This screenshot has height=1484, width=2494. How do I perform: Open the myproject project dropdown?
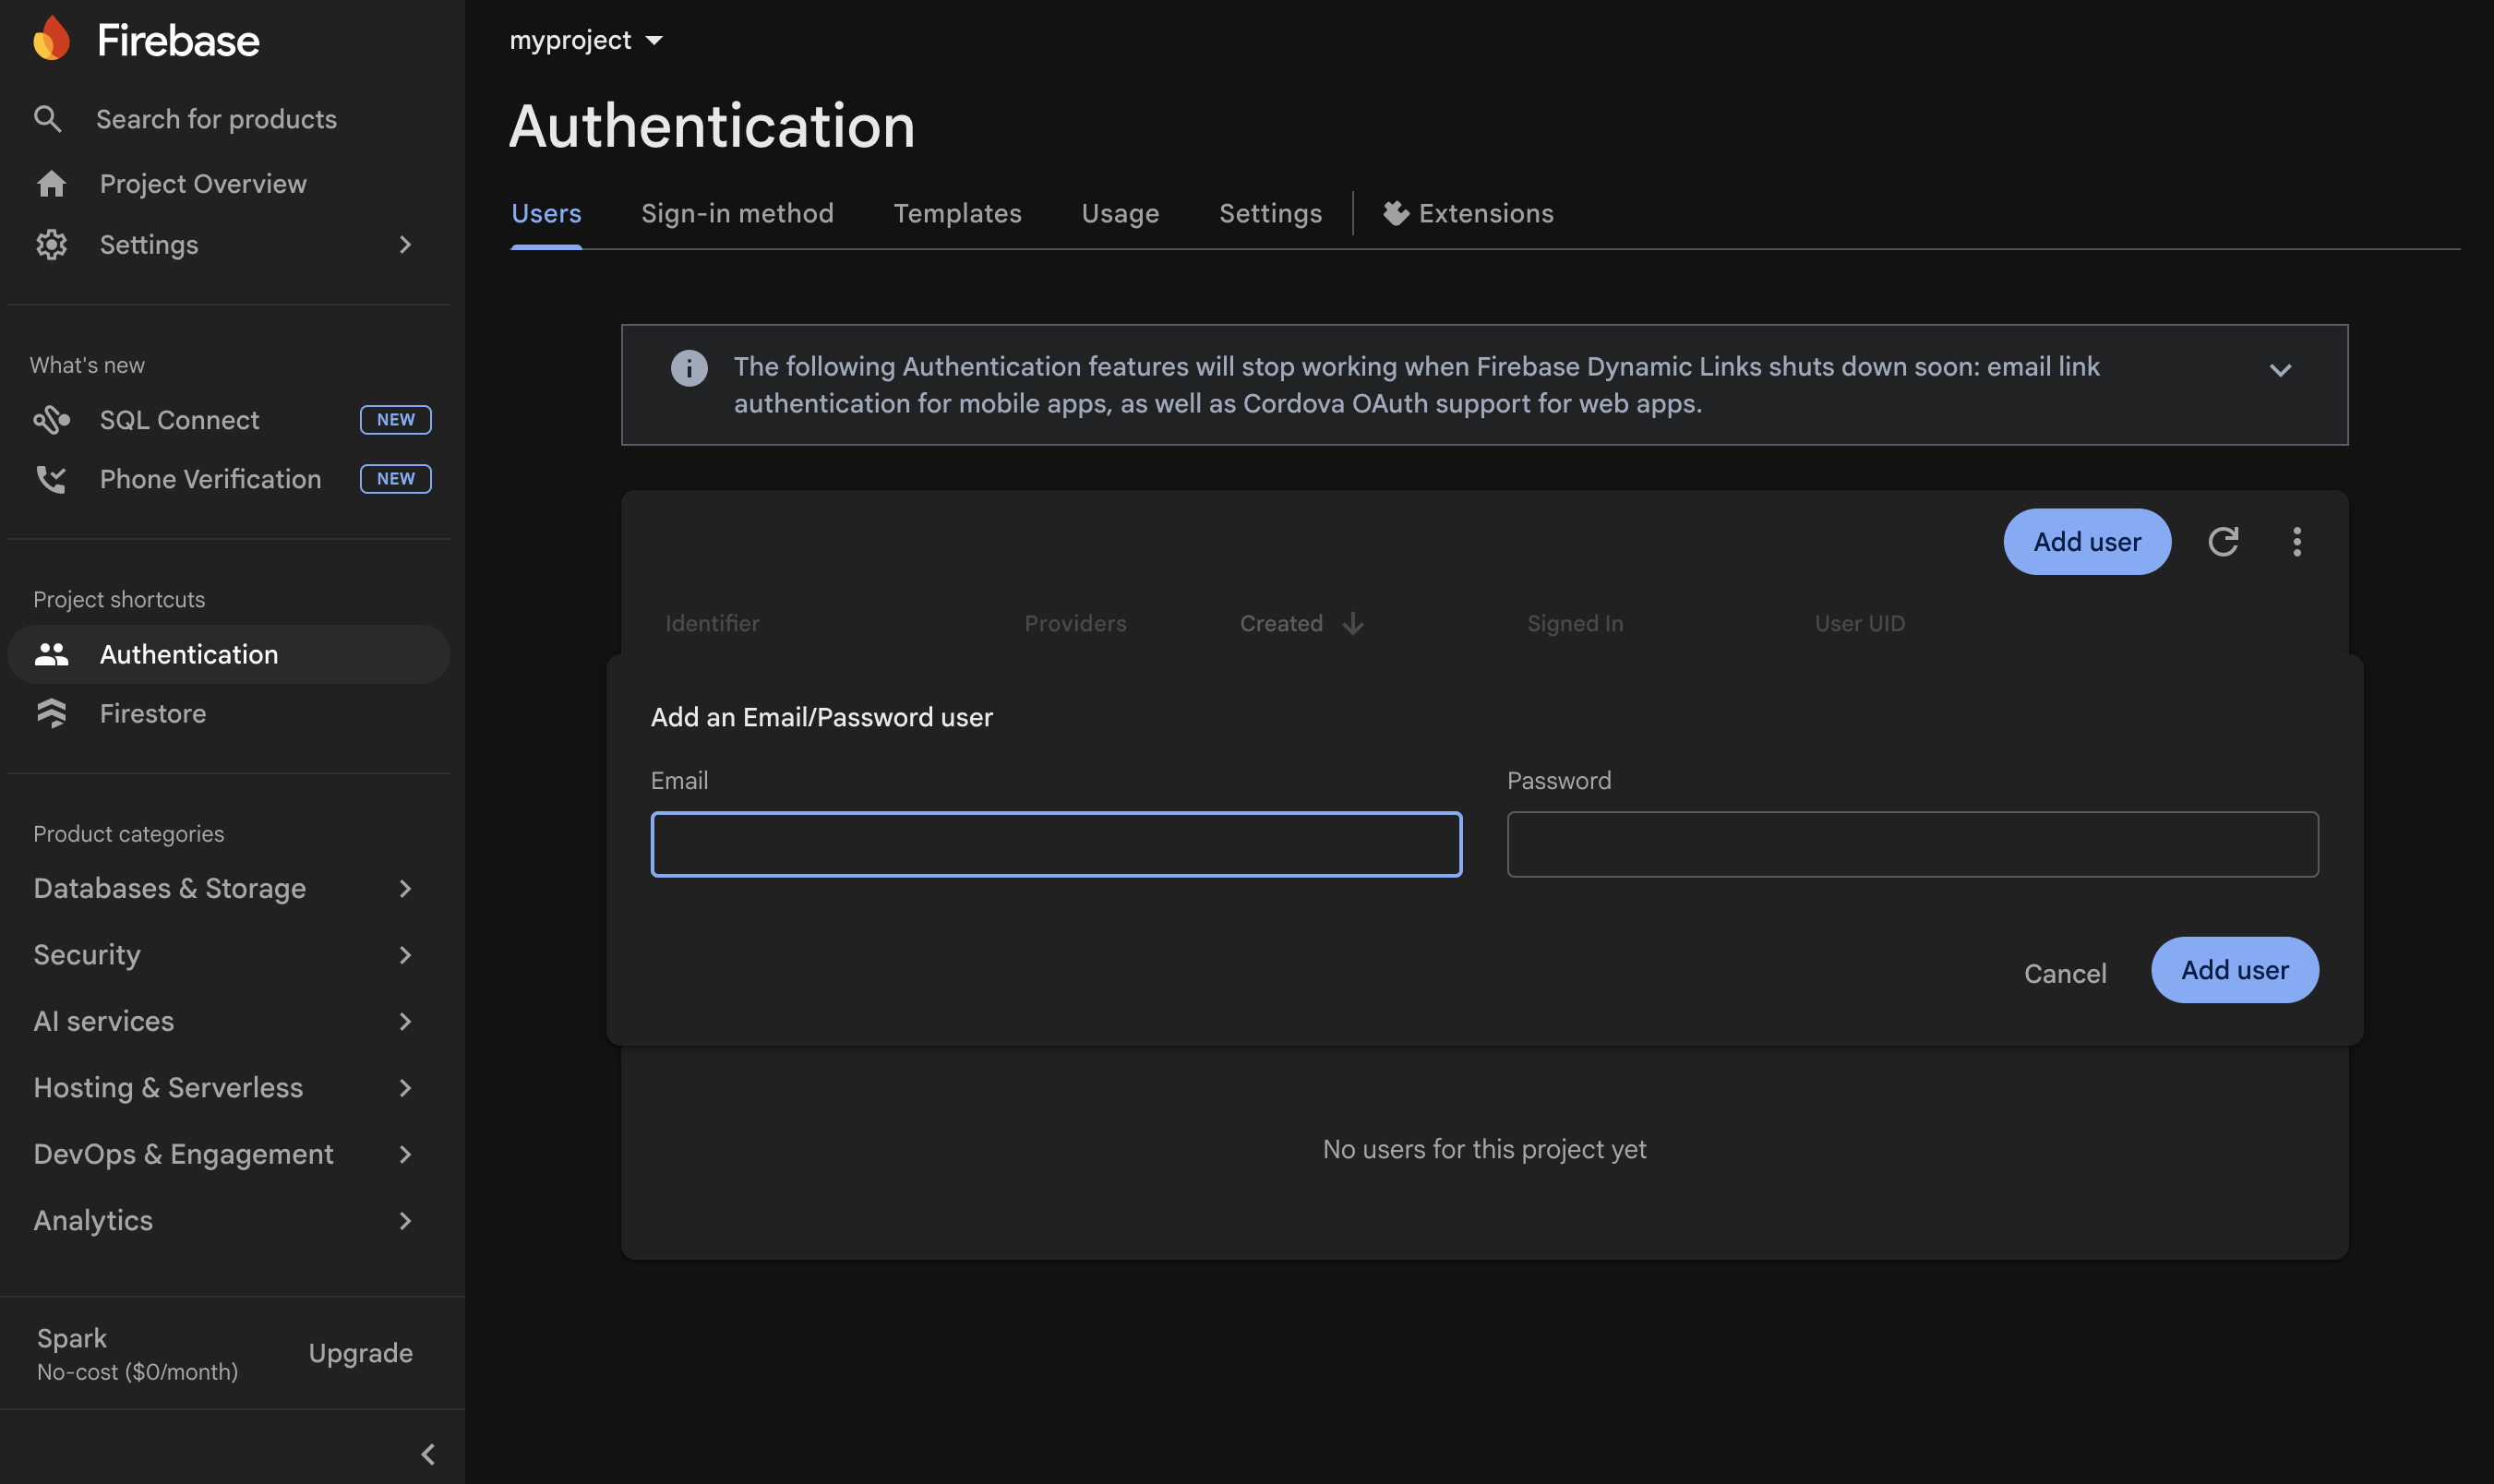click(x=586, y=40)
